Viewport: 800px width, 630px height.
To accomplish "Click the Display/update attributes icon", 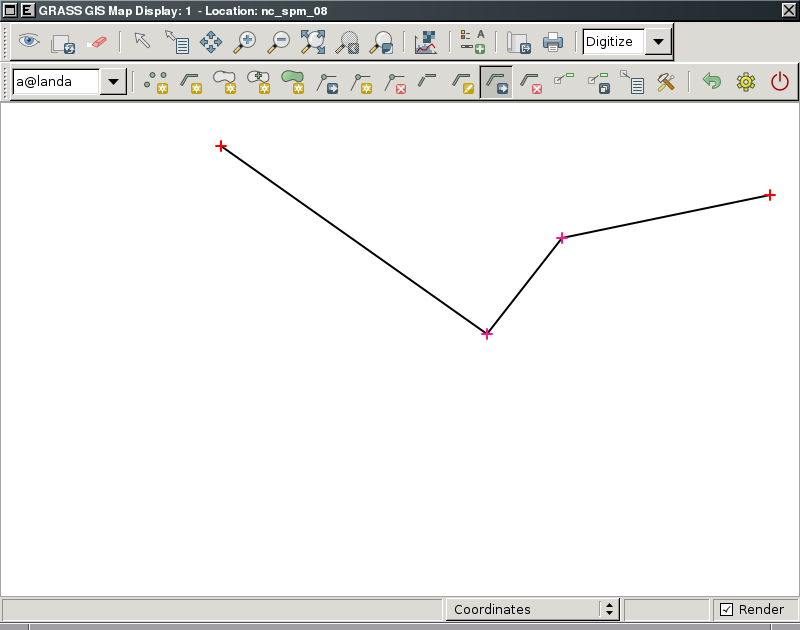I will coord(633,82).
